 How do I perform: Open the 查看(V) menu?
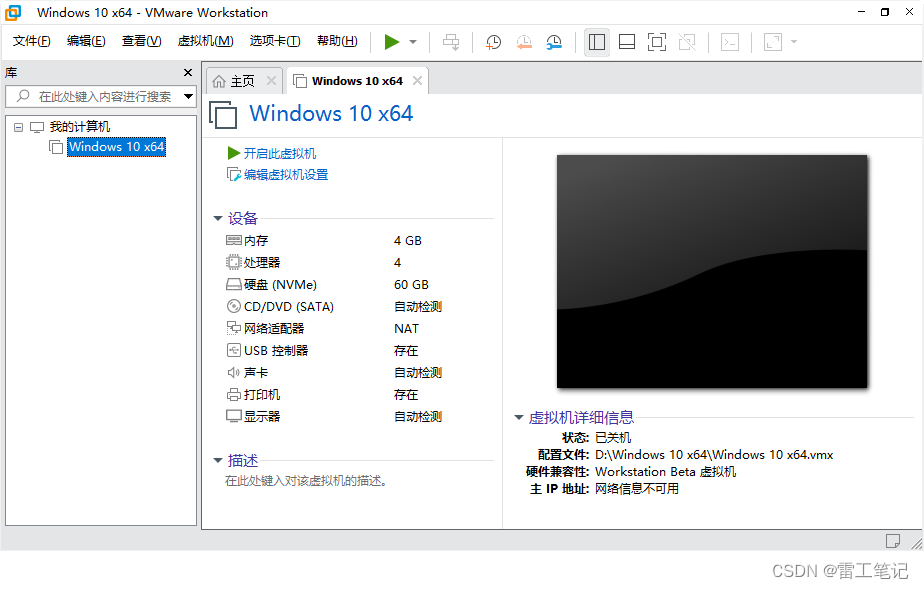[141, 41]
